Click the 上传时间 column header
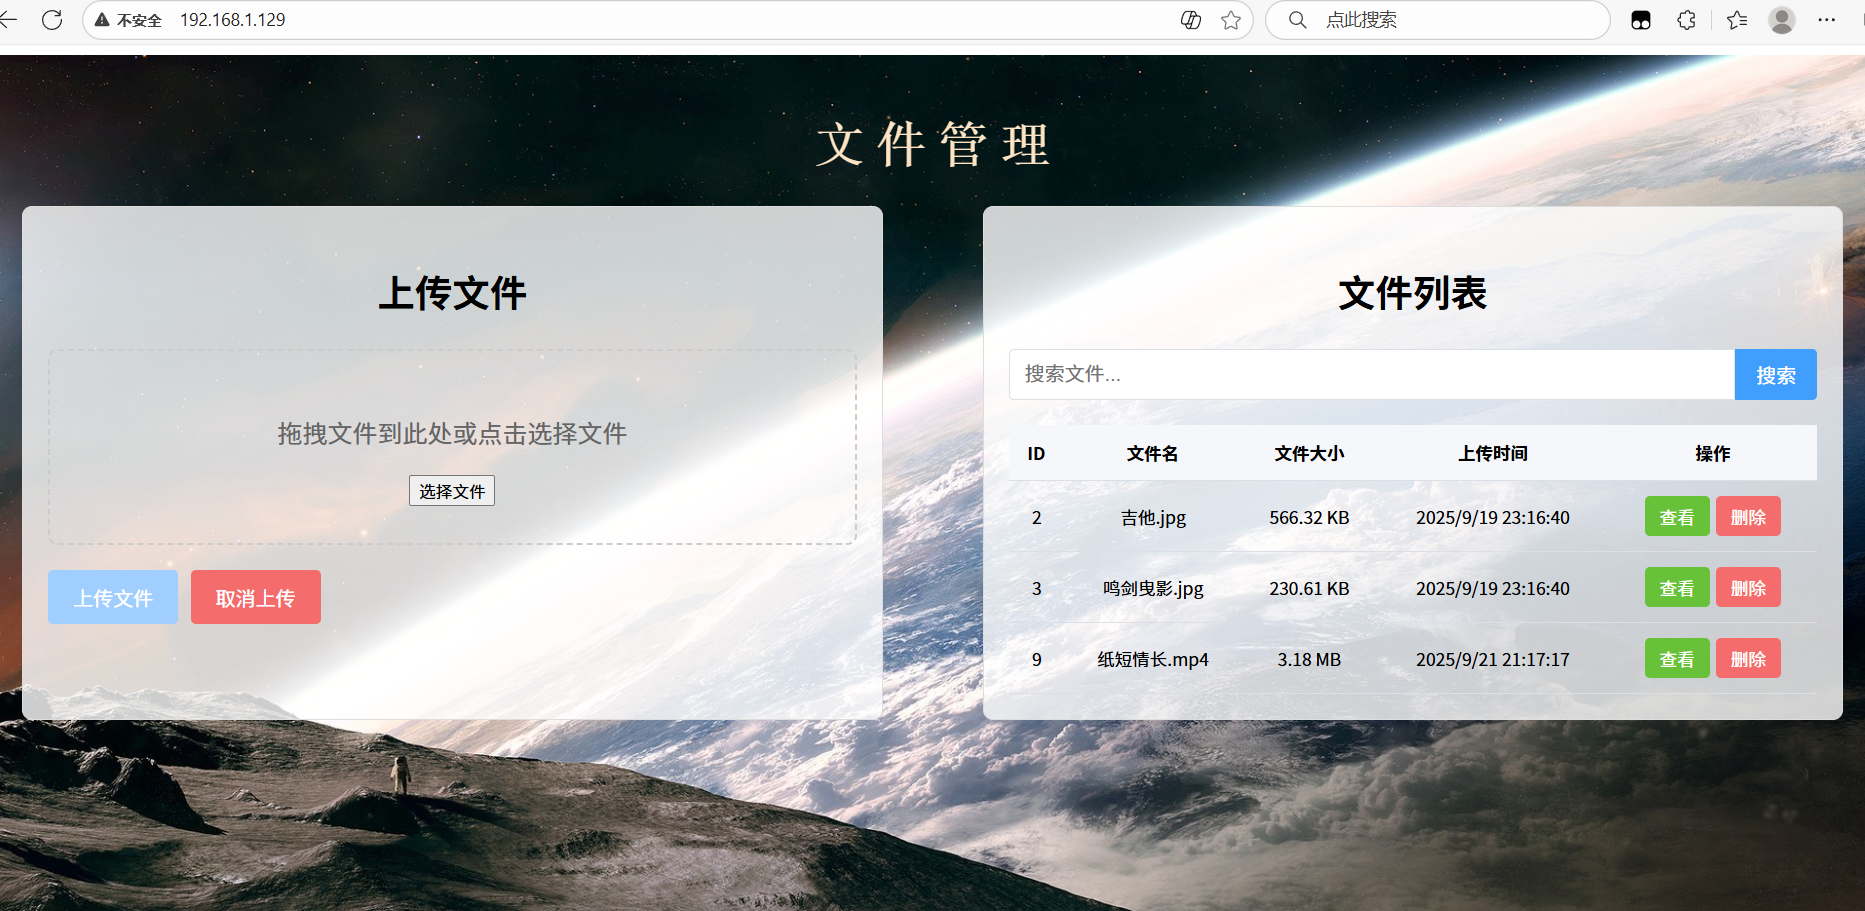The width and height of the screenshot is (1865, 911). 1493,454
